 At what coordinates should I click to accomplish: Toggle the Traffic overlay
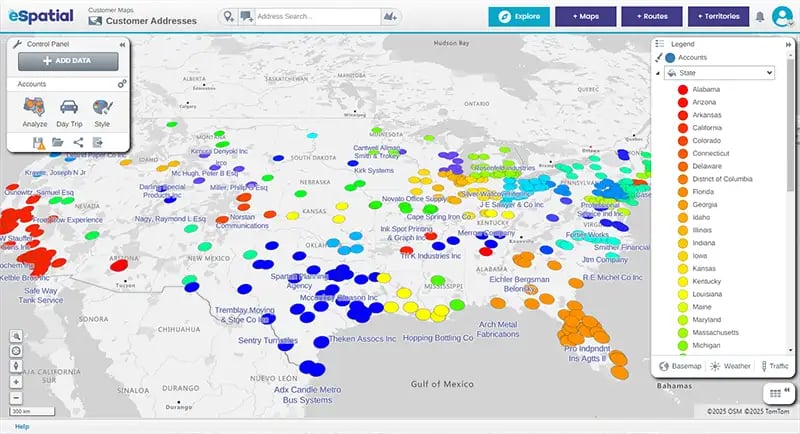(x=774, y=366)
